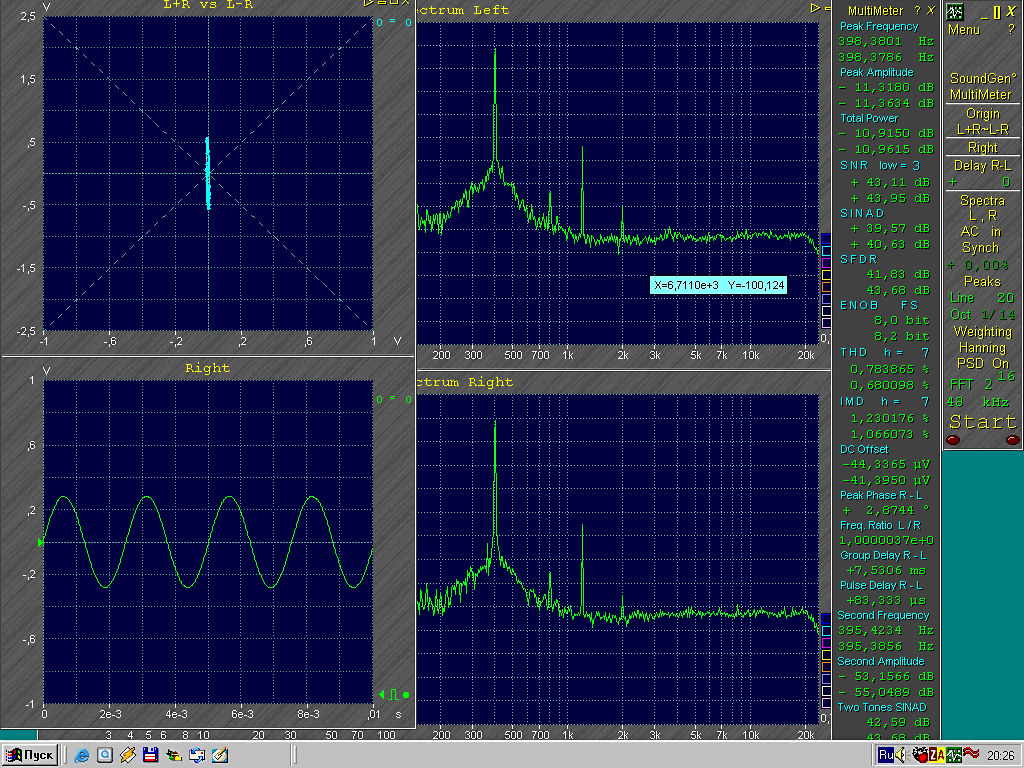Change the Hanning weighting window selection

tap(981, 348)
